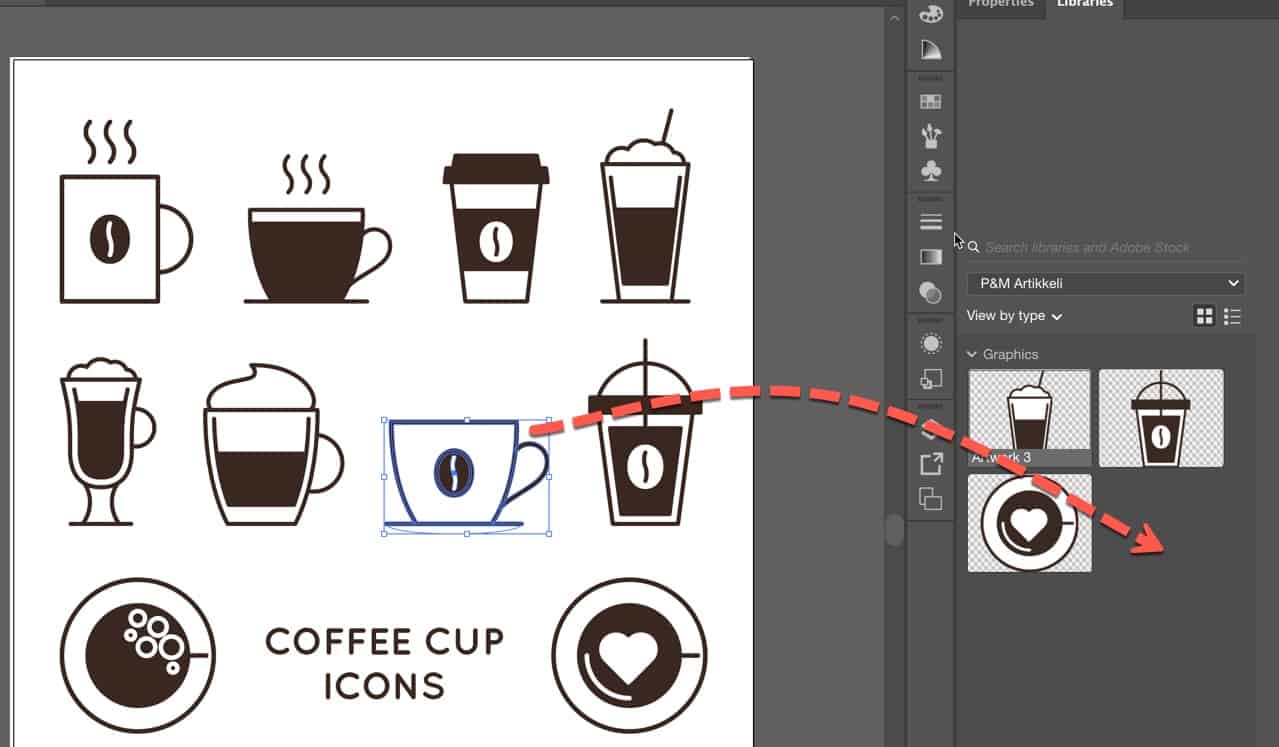Screen dimensions: 1279x747
Task: Open the Stroke panel icon
Action: coord(930,222)
